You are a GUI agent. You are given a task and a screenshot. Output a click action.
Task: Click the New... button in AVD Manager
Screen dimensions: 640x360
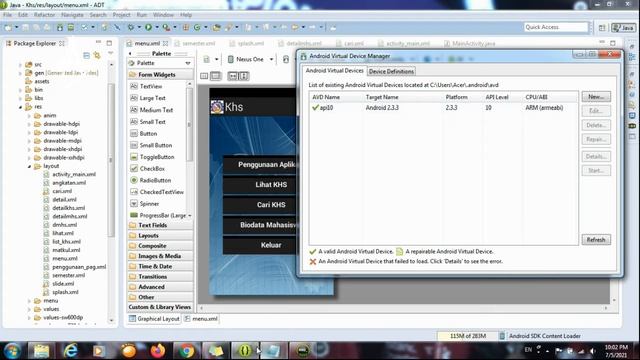(x=596, y=97)
